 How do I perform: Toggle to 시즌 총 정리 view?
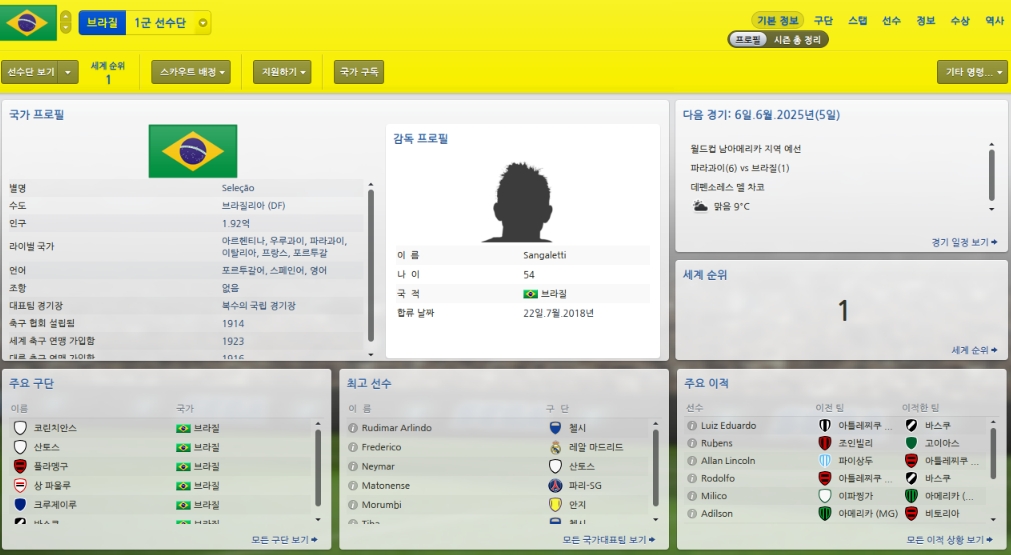pyautogui.click(x=797, y=40)
